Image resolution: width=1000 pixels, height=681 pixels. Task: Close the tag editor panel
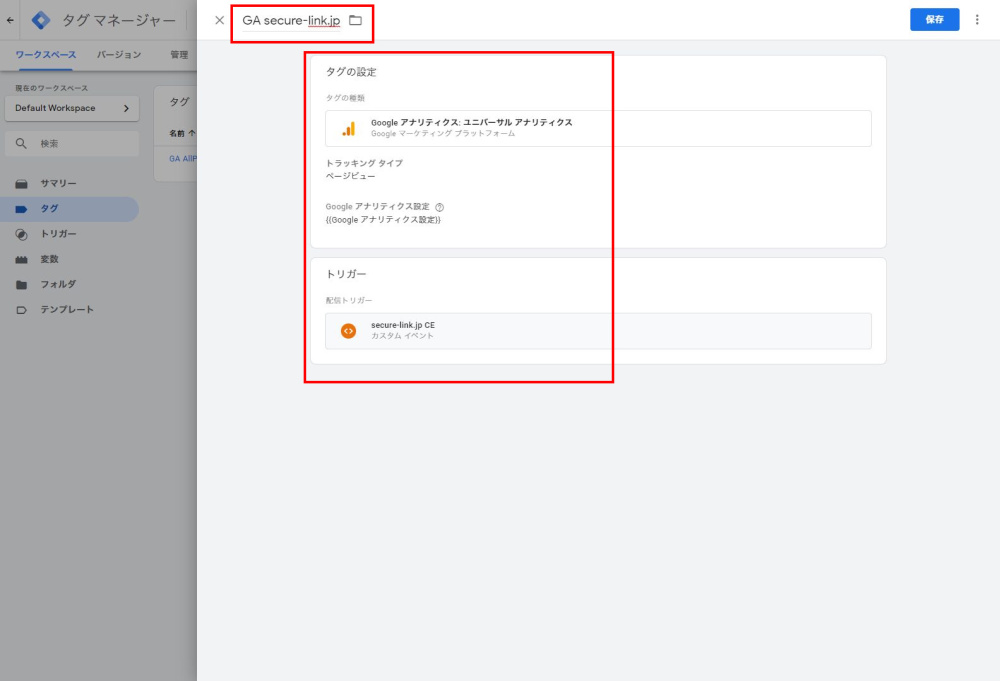pos(219,20)
